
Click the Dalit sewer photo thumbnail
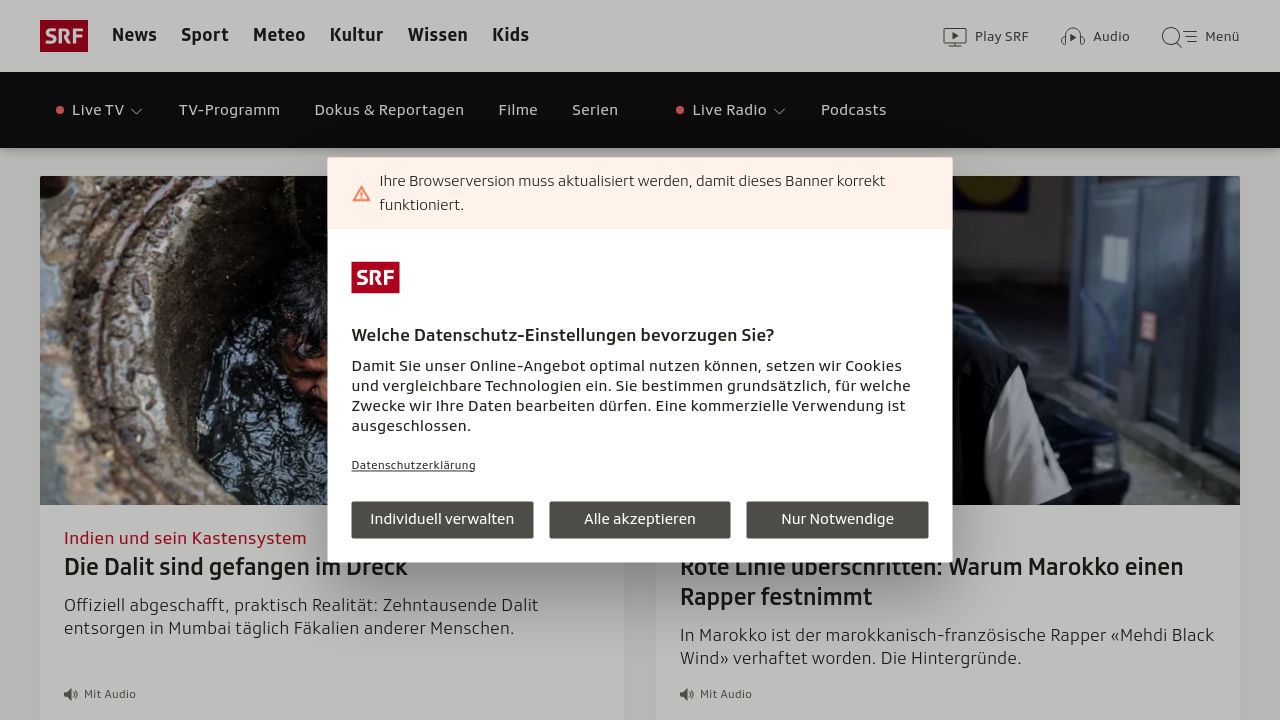[x=184, y=340]
